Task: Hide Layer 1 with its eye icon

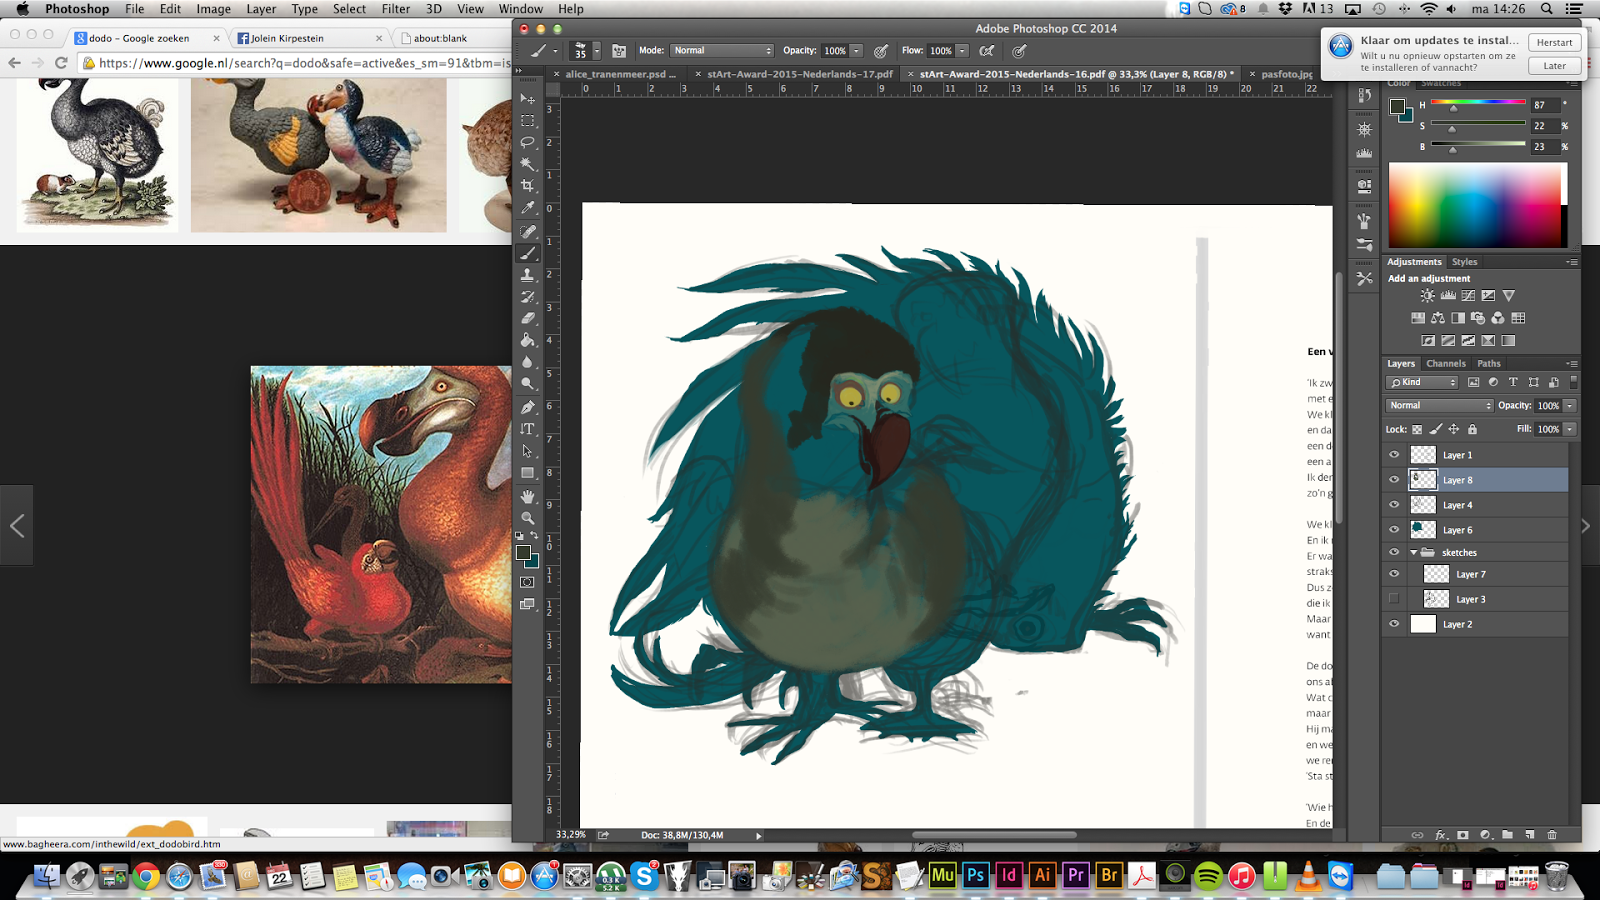Action: tap(1394, 455)
